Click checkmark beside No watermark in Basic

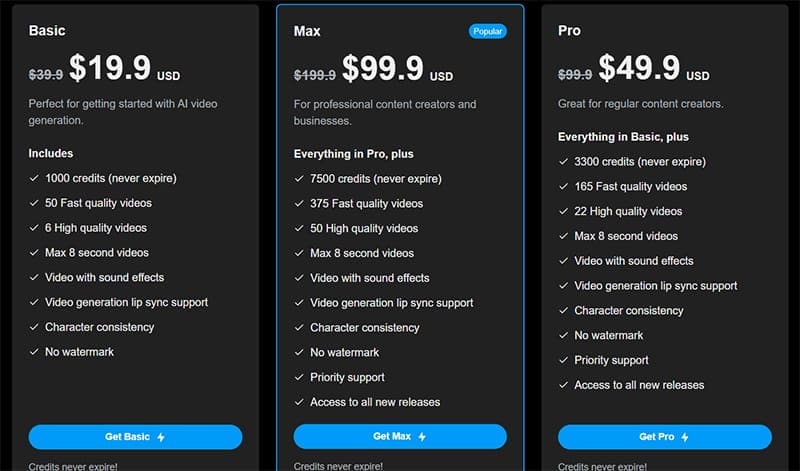point(33,352)
